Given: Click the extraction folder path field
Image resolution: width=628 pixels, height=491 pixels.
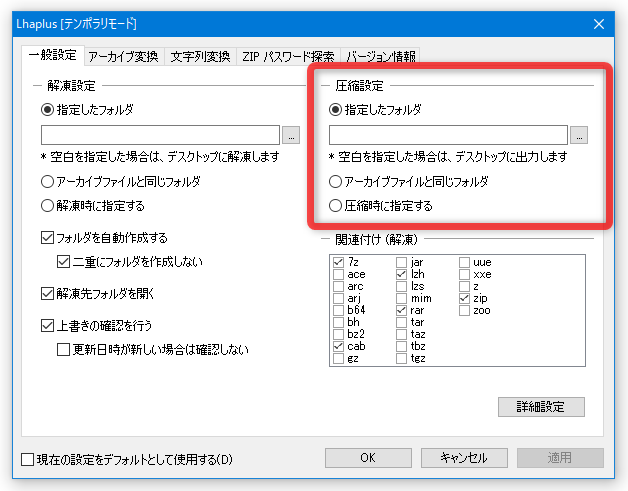Looking at the screenshot, I should click(x=160, y=135).
